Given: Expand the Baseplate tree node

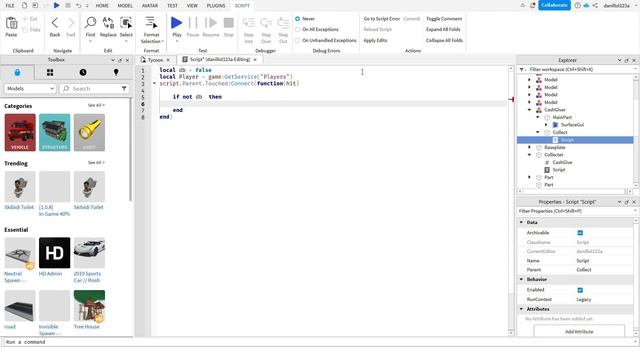Looking at the screenshot, I should tap(530, 147).
